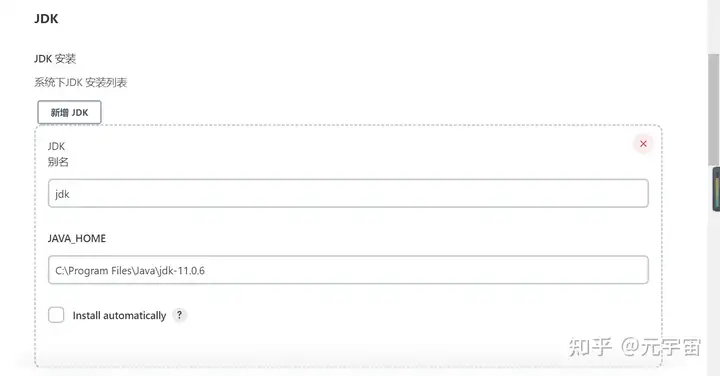Focus the 别名 field containing jdk
Image resolution: width=720 pixels, height=376 pixels.
click(348, 193)
